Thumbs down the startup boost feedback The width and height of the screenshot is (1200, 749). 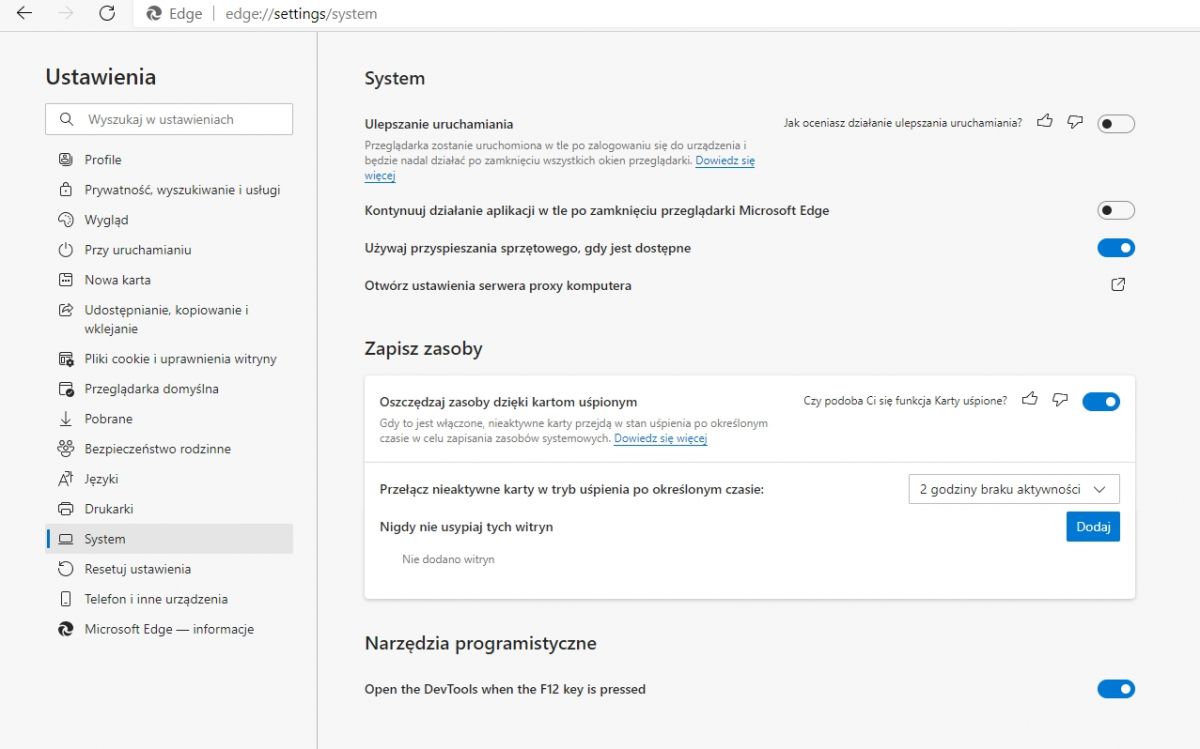coord(1075,122)
